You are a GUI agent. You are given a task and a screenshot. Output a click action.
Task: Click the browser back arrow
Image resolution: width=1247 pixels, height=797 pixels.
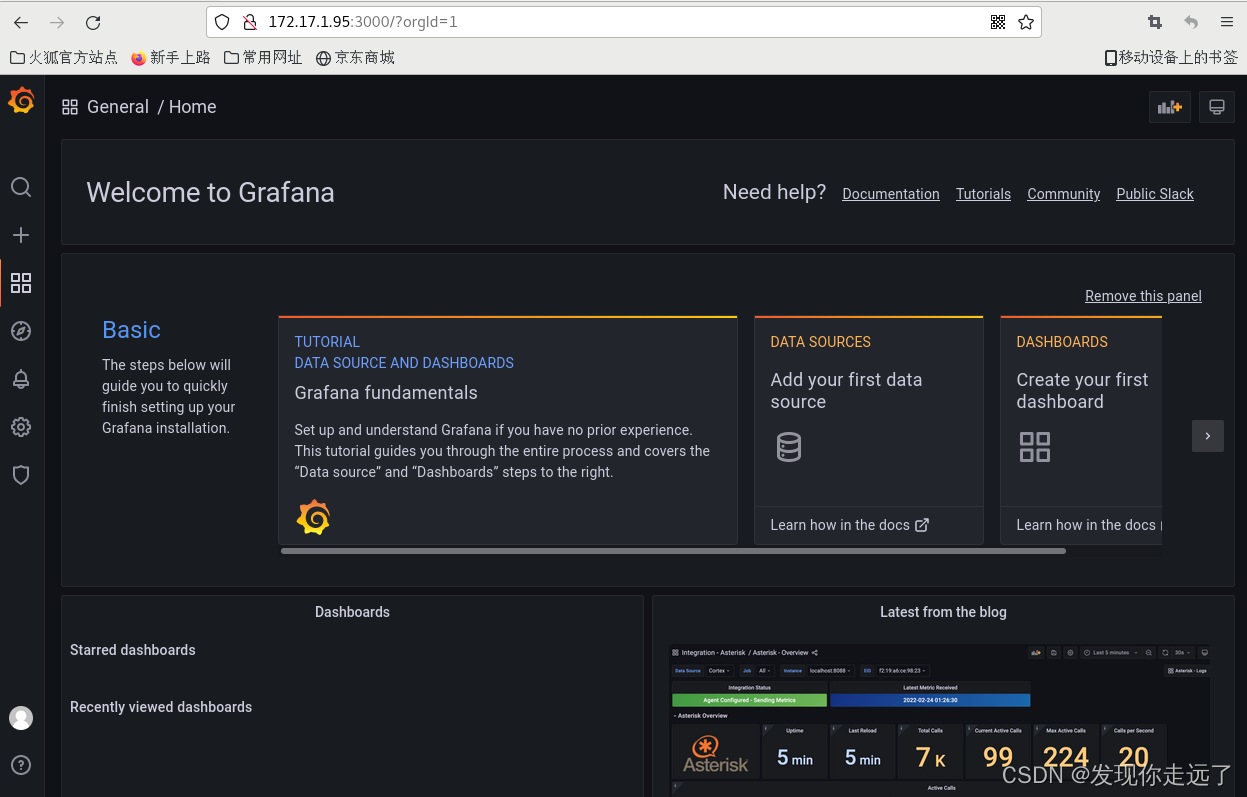tap(21, 22)
